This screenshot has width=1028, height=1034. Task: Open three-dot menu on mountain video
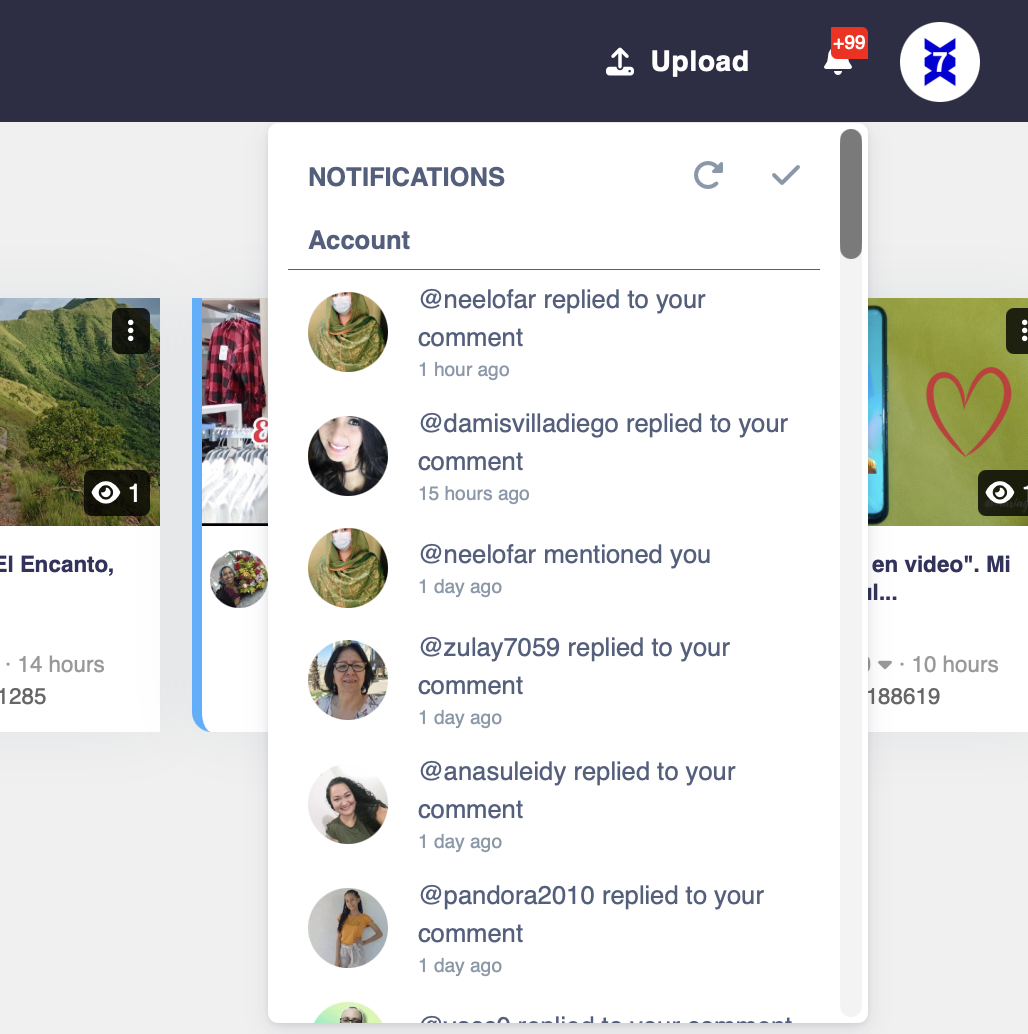pos(131,330)
